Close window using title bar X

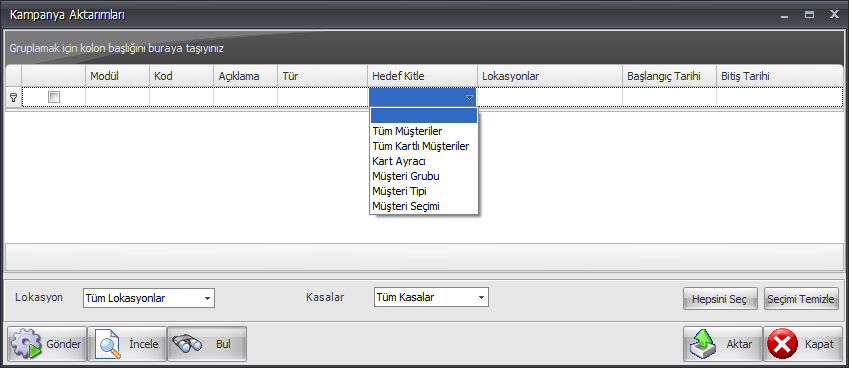tap(834, 15)
